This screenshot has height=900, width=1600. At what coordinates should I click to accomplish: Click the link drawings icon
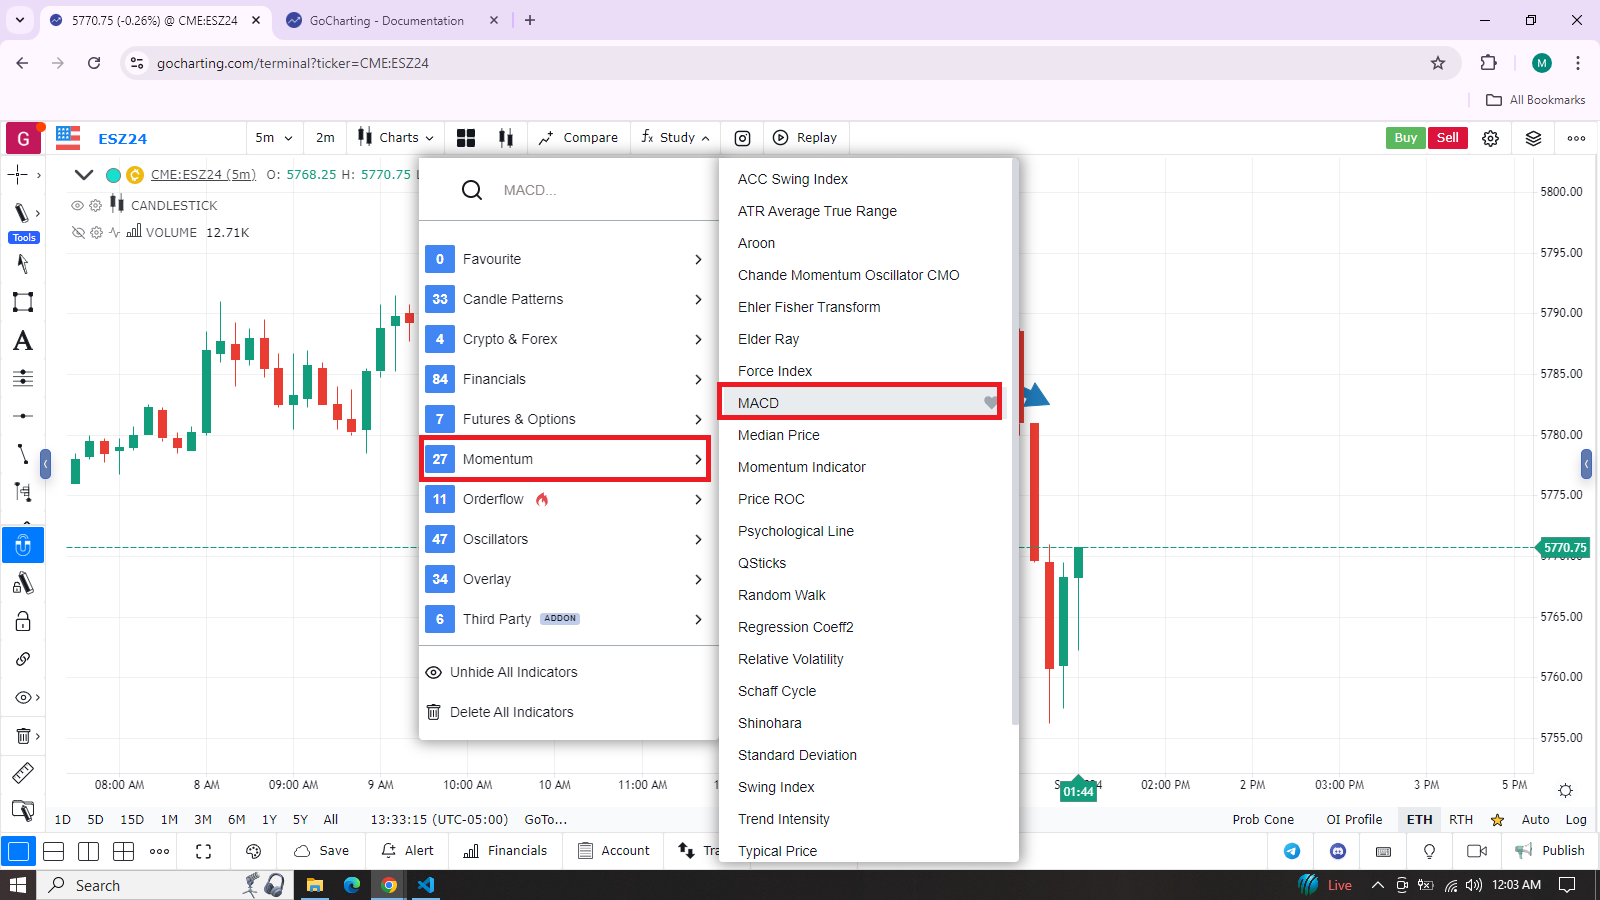23,659
